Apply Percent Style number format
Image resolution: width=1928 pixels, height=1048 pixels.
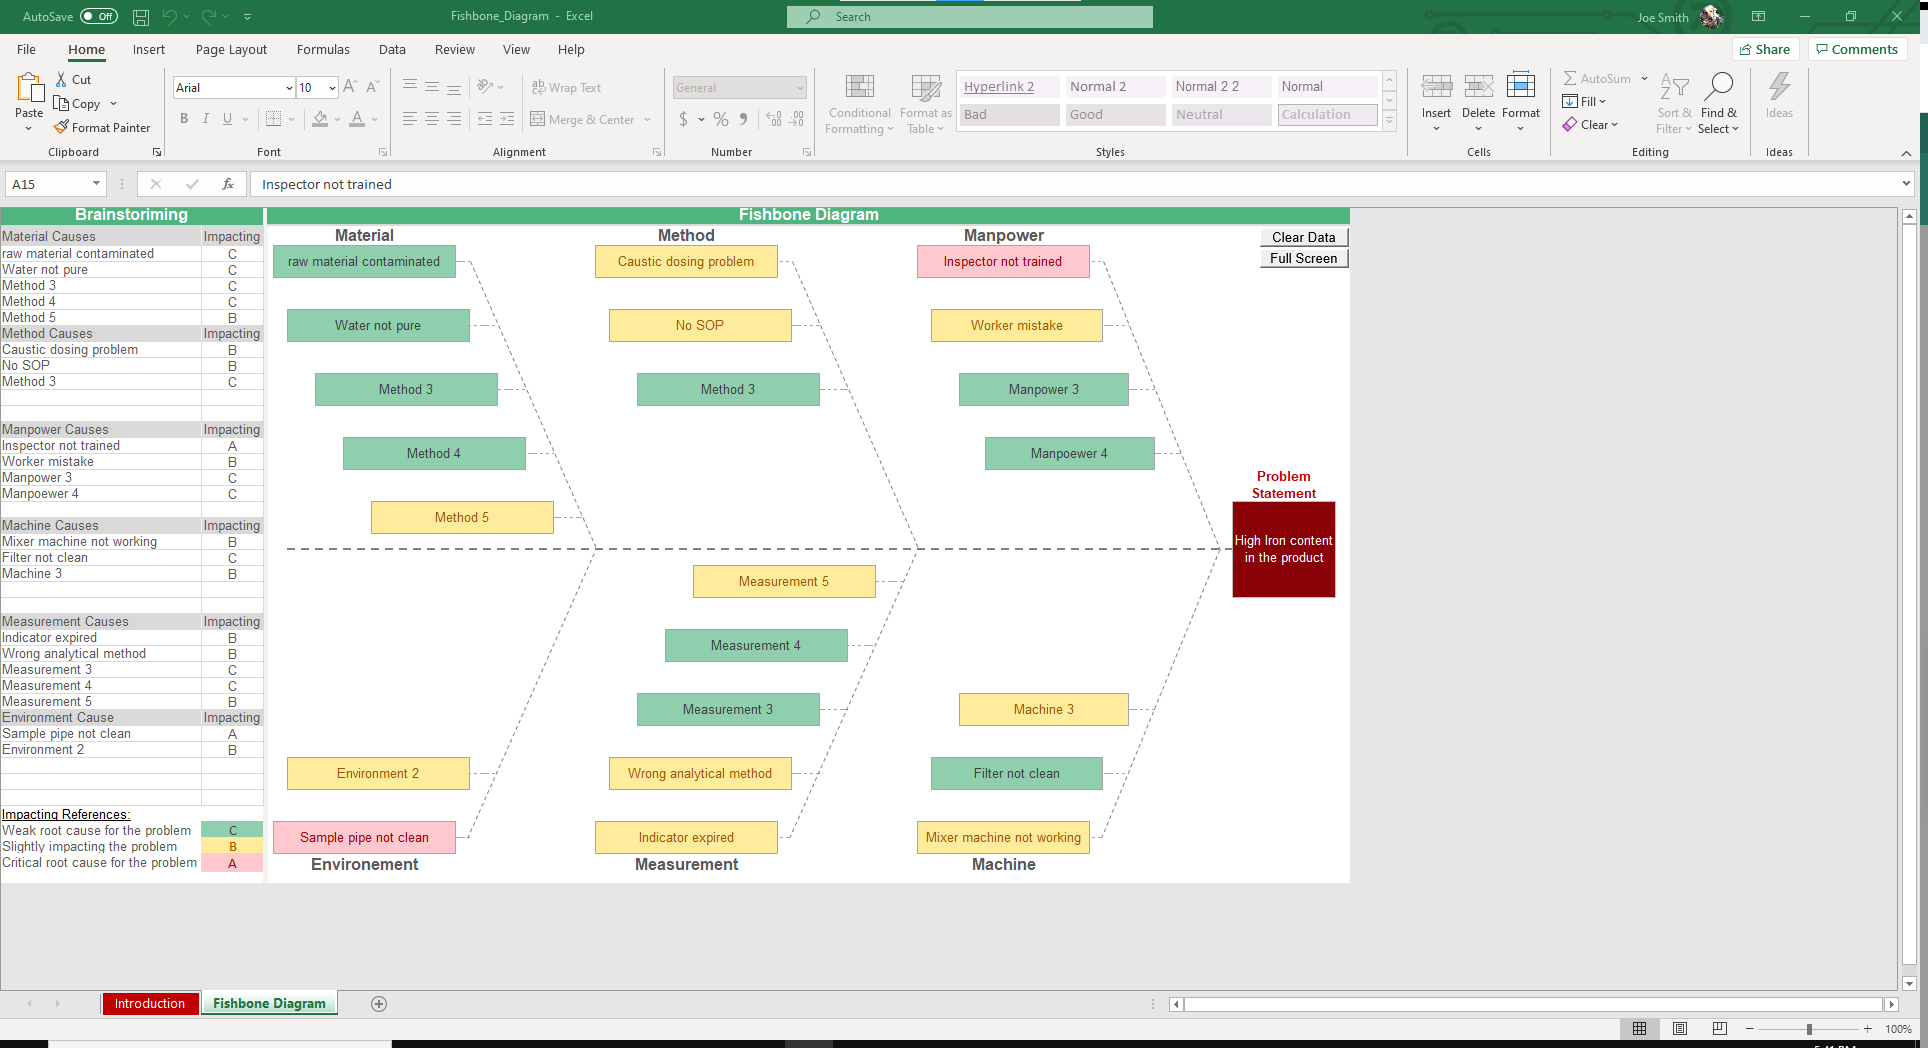719,119
